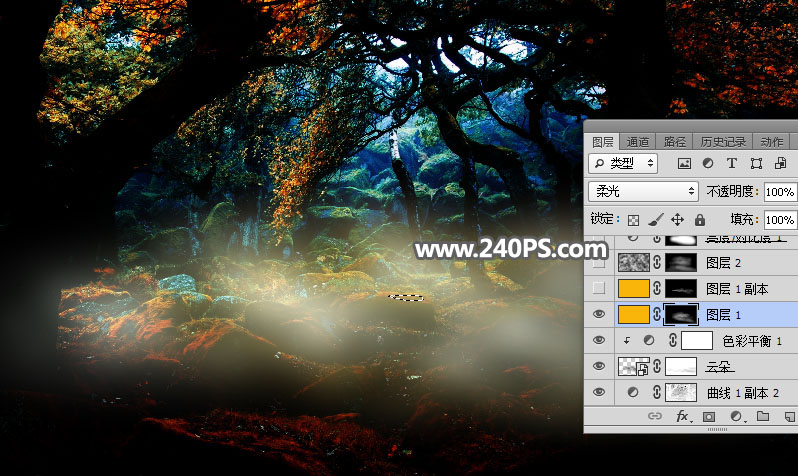Click orange fill thumbnail of 图层 1 副本
Screen dimensions: 798x476
click(x=634, y=288)
